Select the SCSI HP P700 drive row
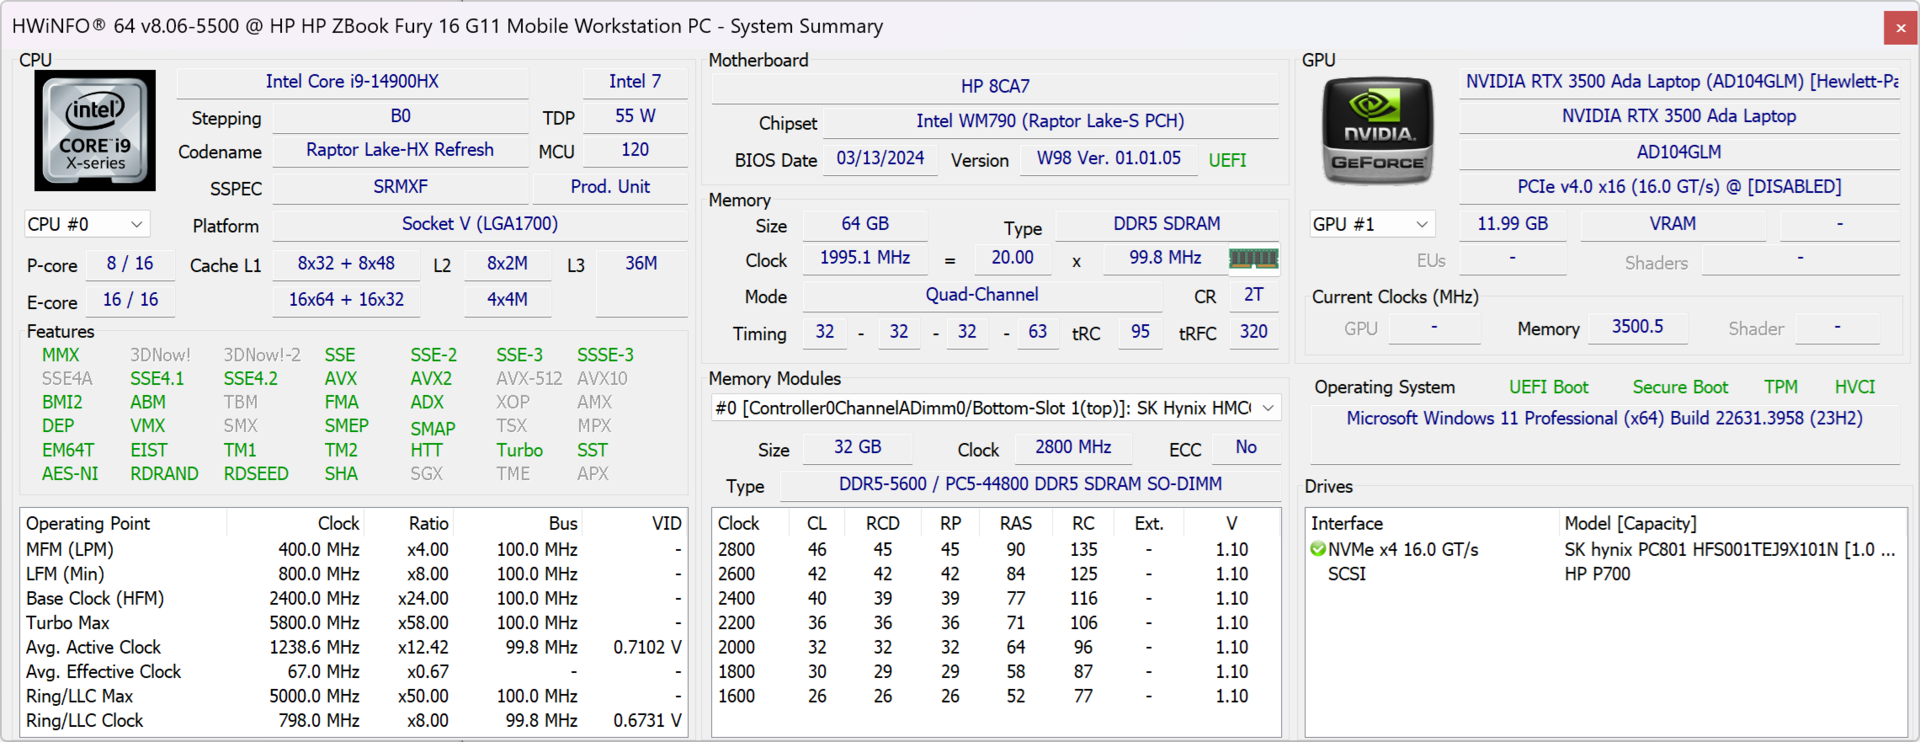 (x=1346, y=574)
